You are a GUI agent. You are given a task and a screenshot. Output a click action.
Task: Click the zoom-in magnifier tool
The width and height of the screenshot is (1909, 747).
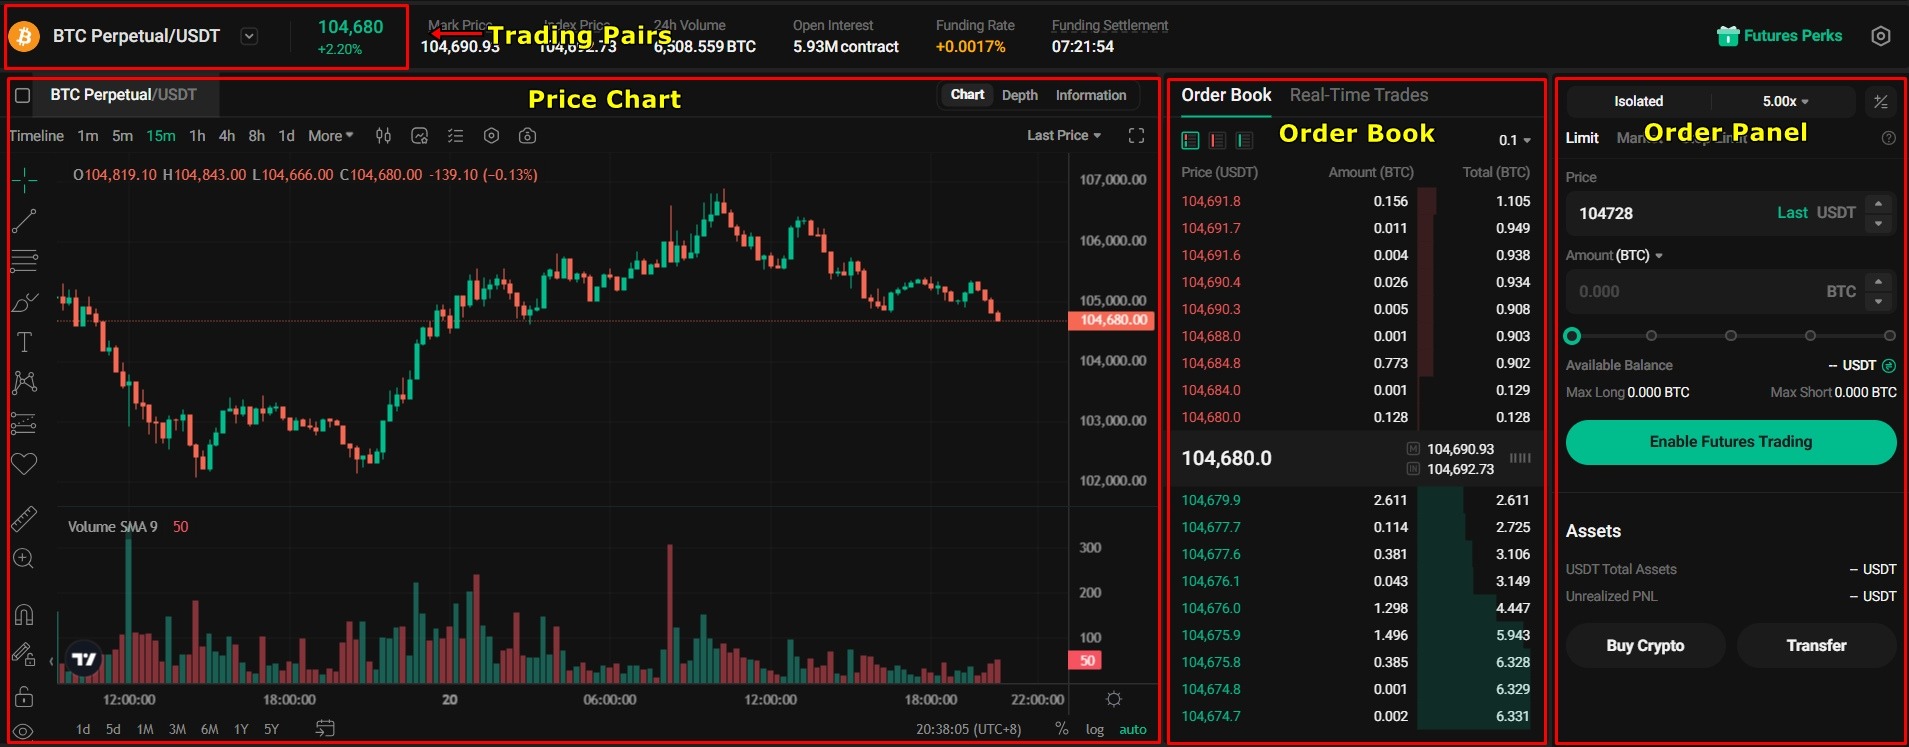[24, 559]
